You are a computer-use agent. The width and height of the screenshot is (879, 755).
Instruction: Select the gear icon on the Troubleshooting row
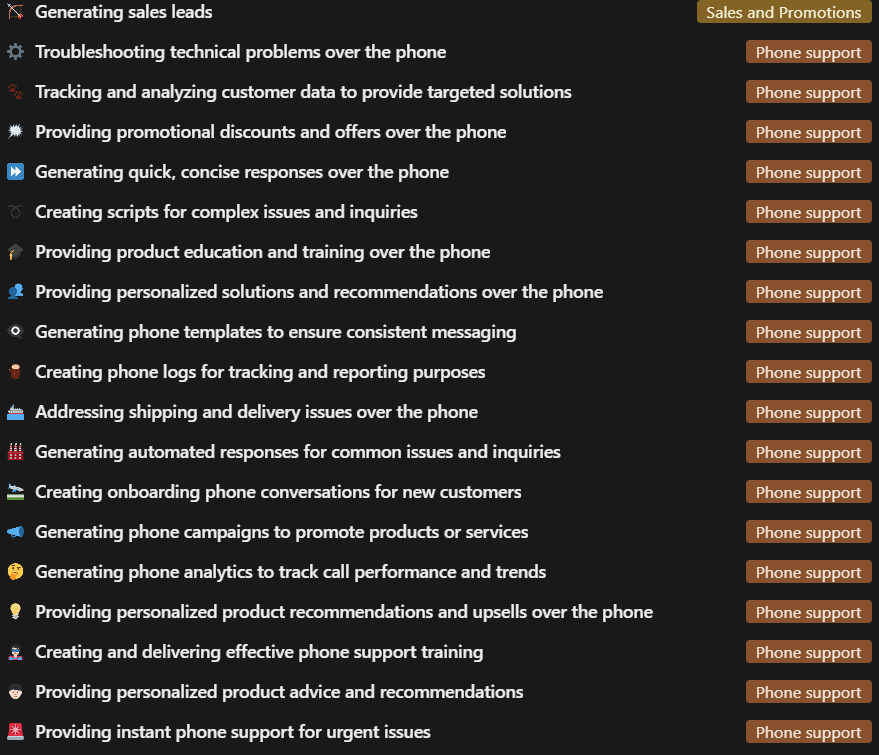click(14, 52)
